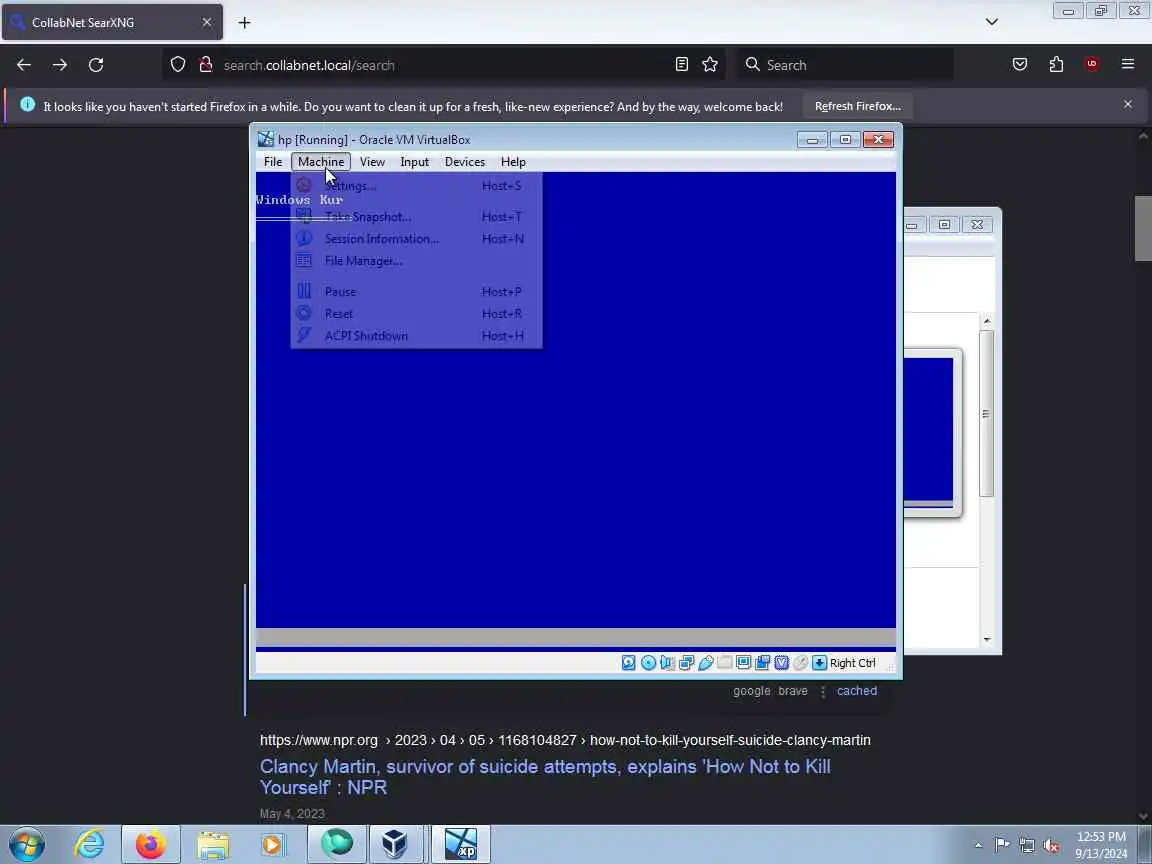1152x864 pixels.
Task: Open the View menu in VirtualBox
Action: (372, 162)
